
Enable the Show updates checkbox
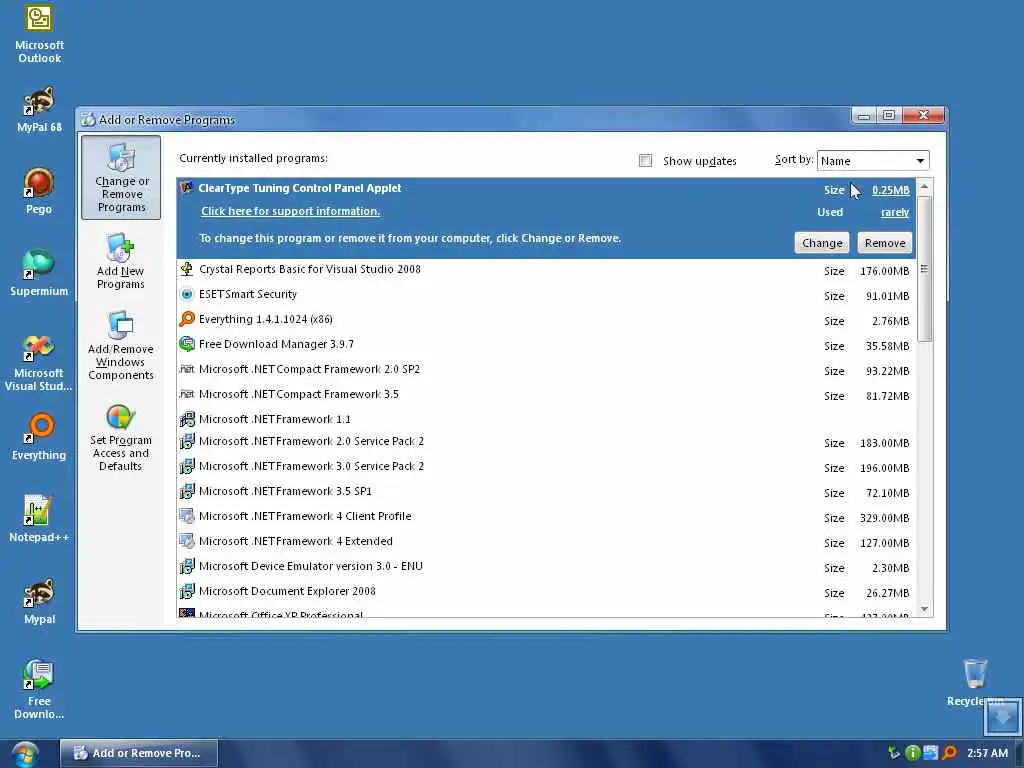tap(645, 161)
